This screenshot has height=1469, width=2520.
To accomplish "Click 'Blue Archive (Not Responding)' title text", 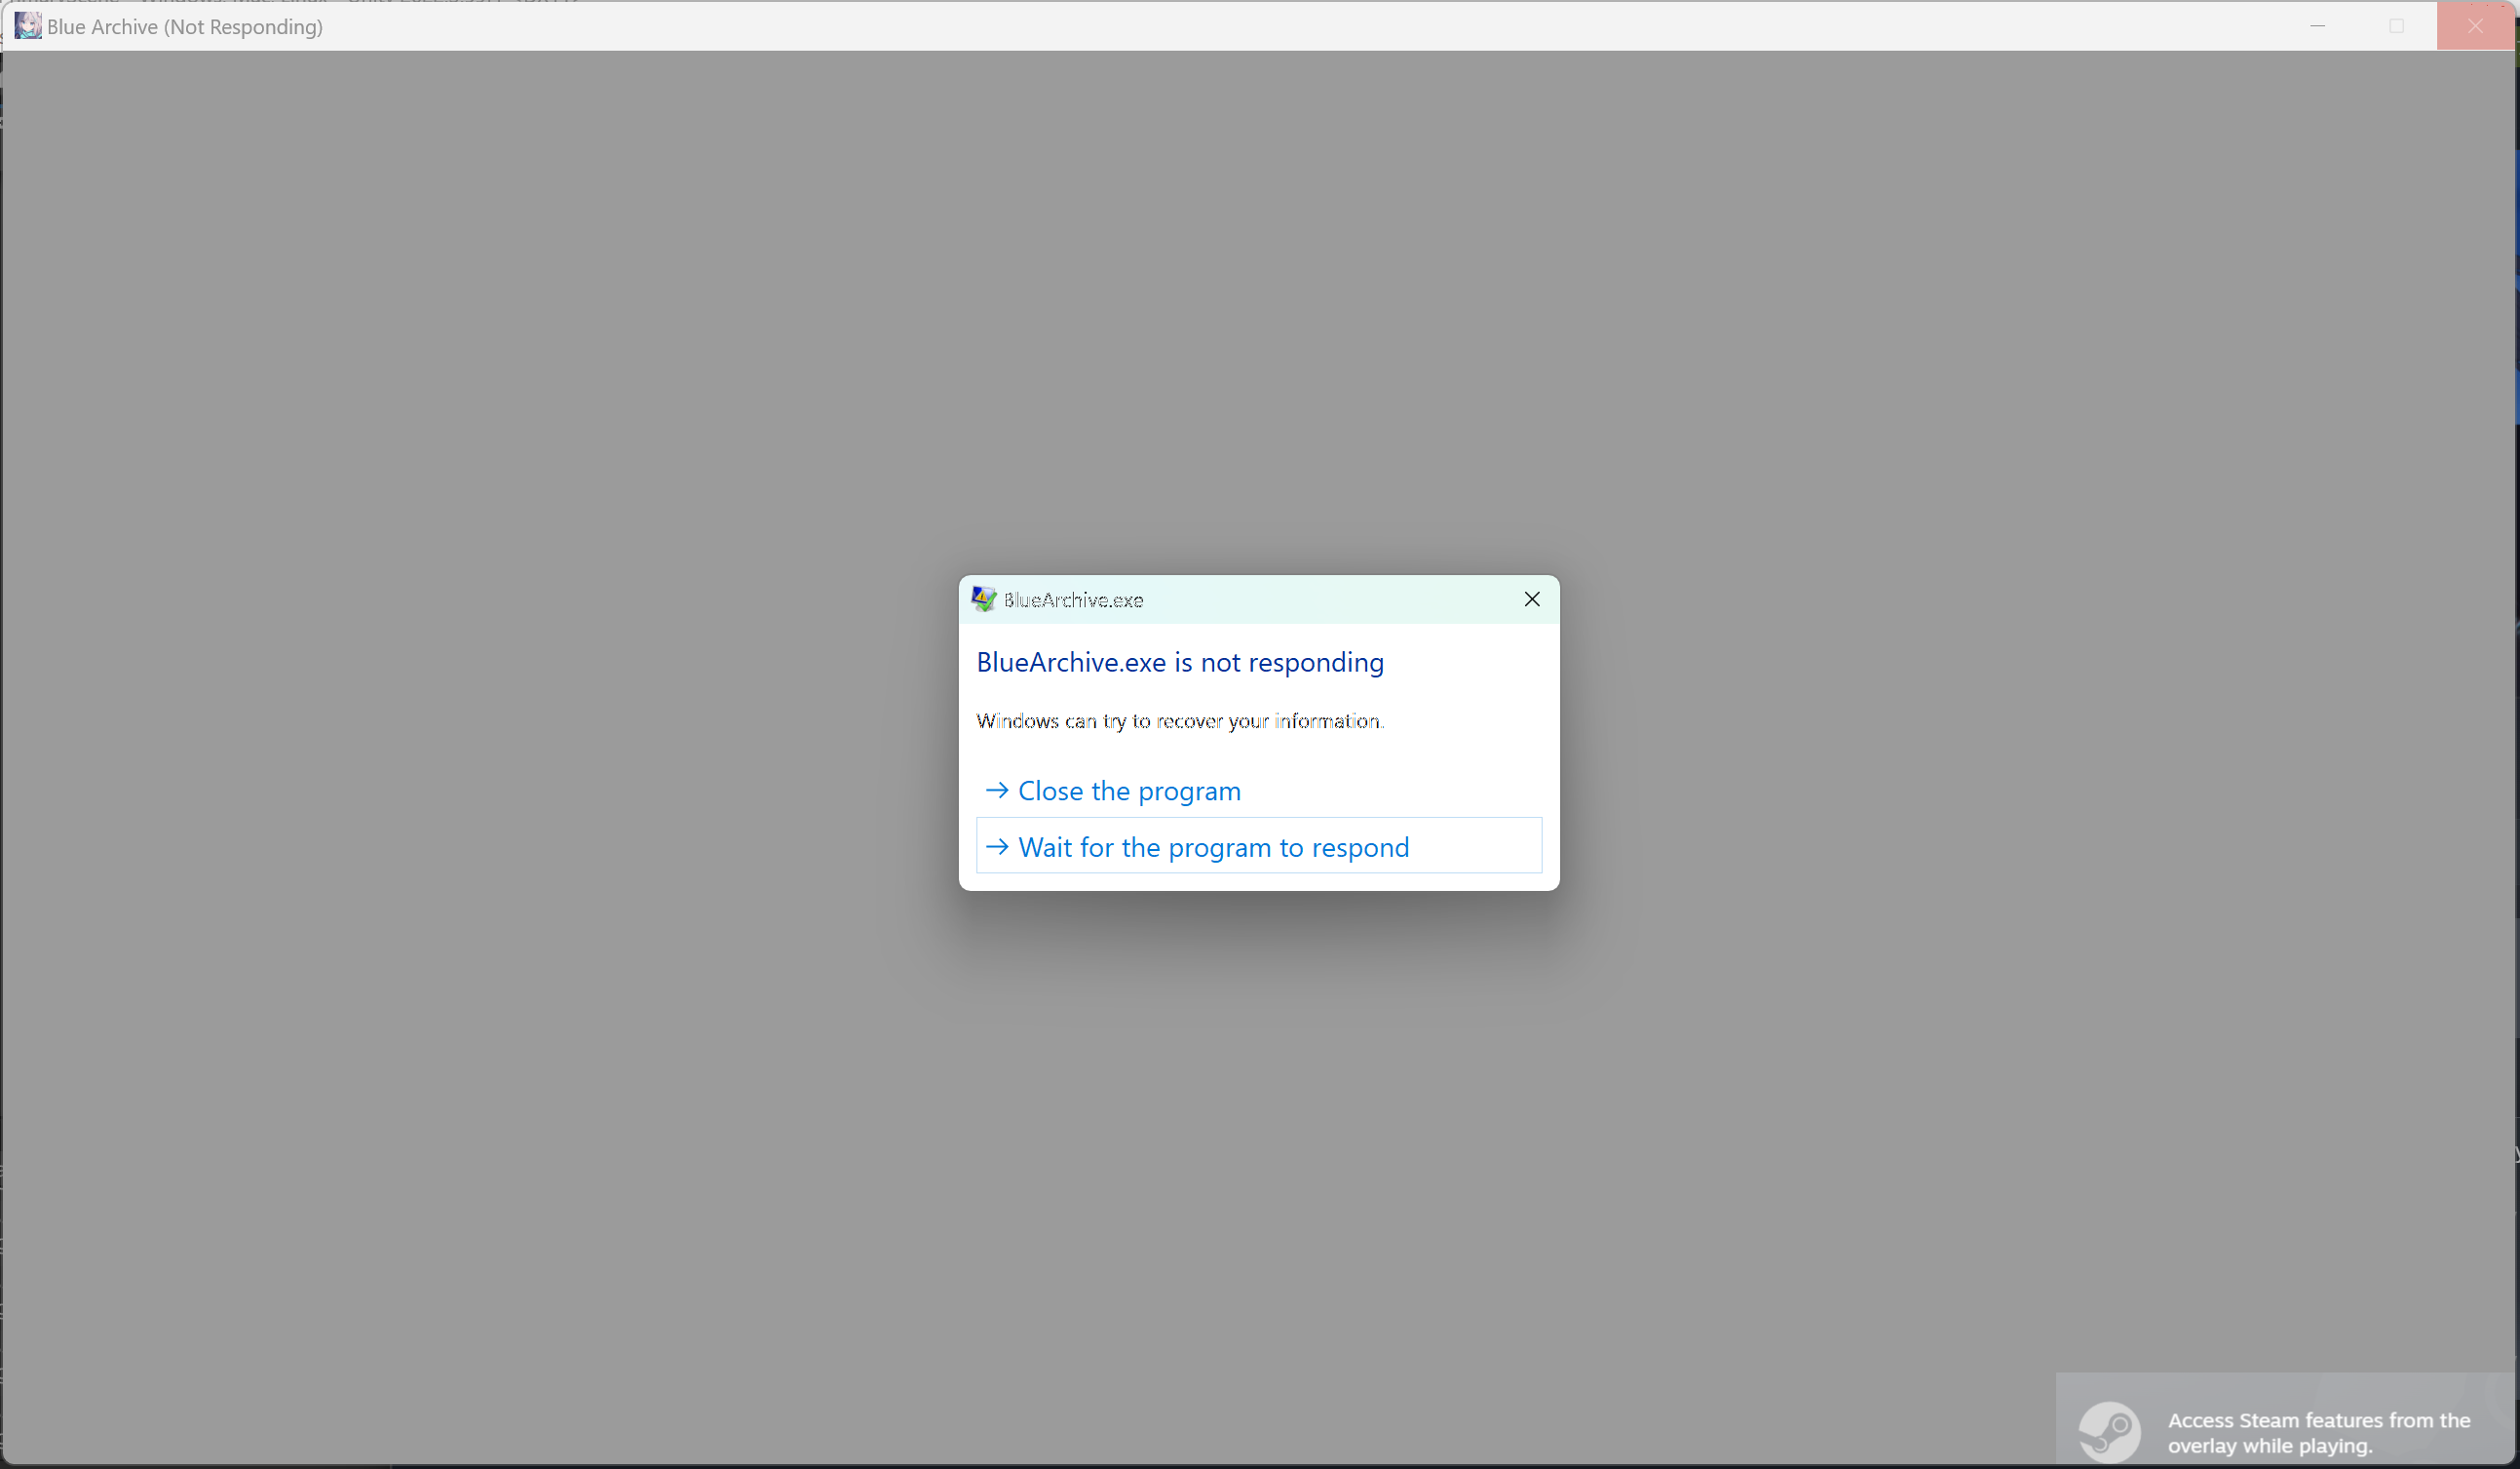I will (185, 27).
